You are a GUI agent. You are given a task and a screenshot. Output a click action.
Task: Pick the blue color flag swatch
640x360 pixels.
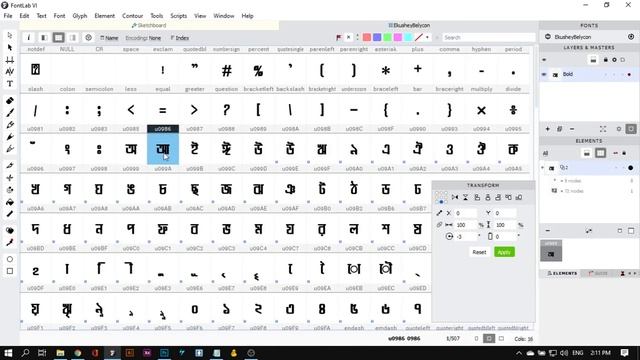tap(377, 38)
